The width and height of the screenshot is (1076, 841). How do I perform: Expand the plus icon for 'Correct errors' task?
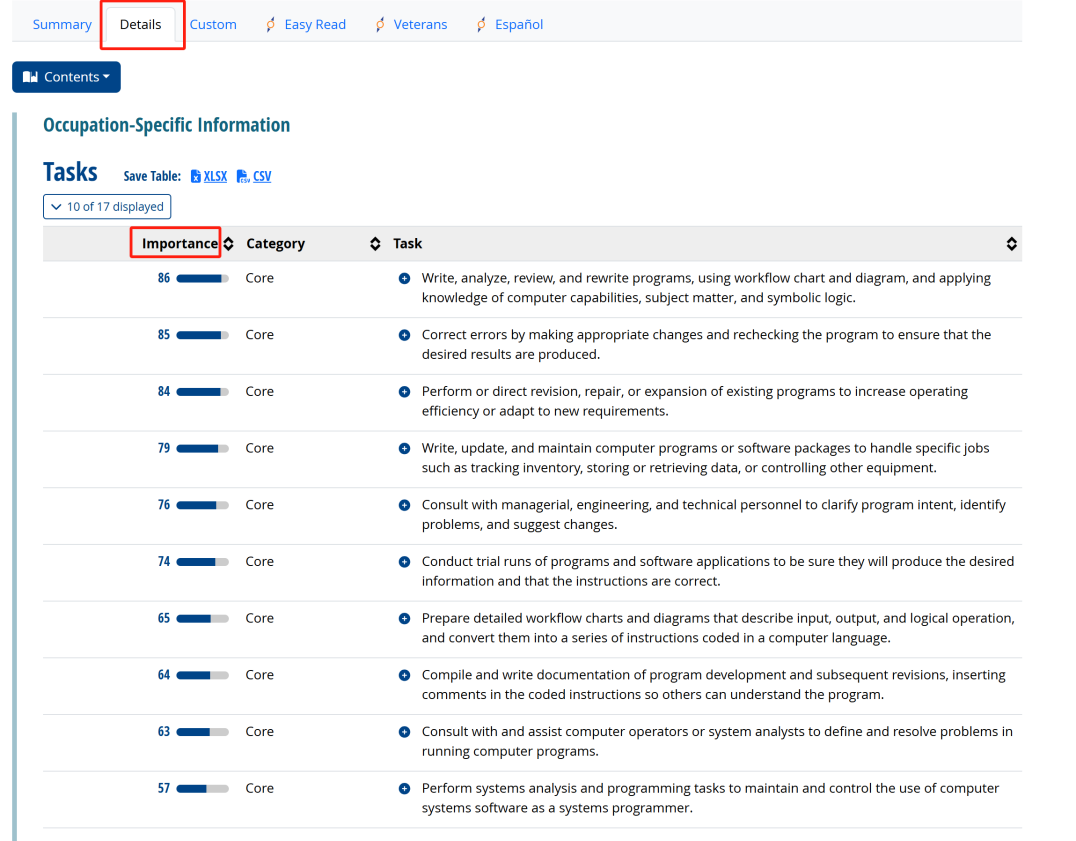pos(404,335)
